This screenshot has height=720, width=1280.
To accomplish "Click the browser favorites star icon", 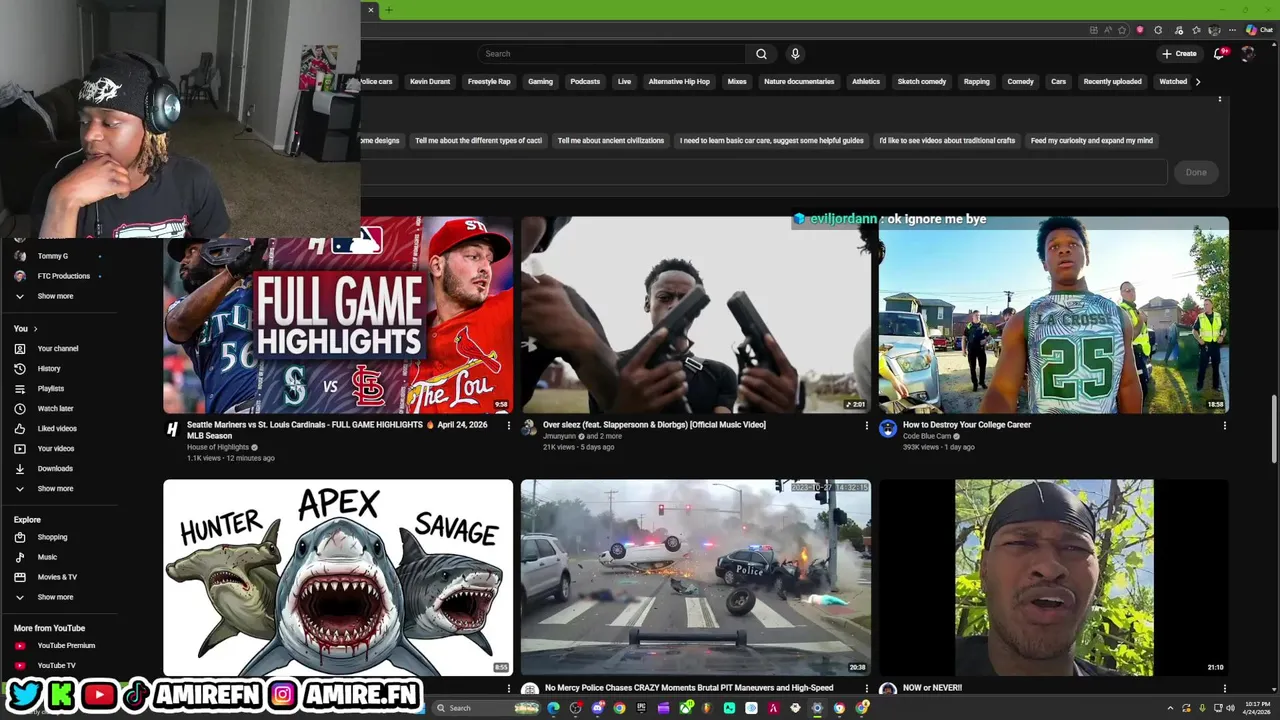I will coord(1122,30).
